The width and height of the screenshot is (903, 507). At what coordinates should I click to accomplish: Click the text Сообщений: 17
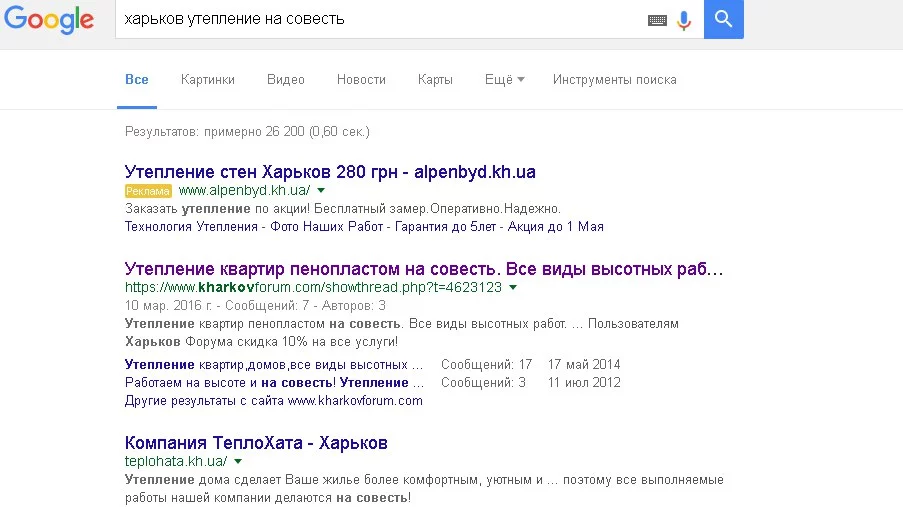pos(487,365)
